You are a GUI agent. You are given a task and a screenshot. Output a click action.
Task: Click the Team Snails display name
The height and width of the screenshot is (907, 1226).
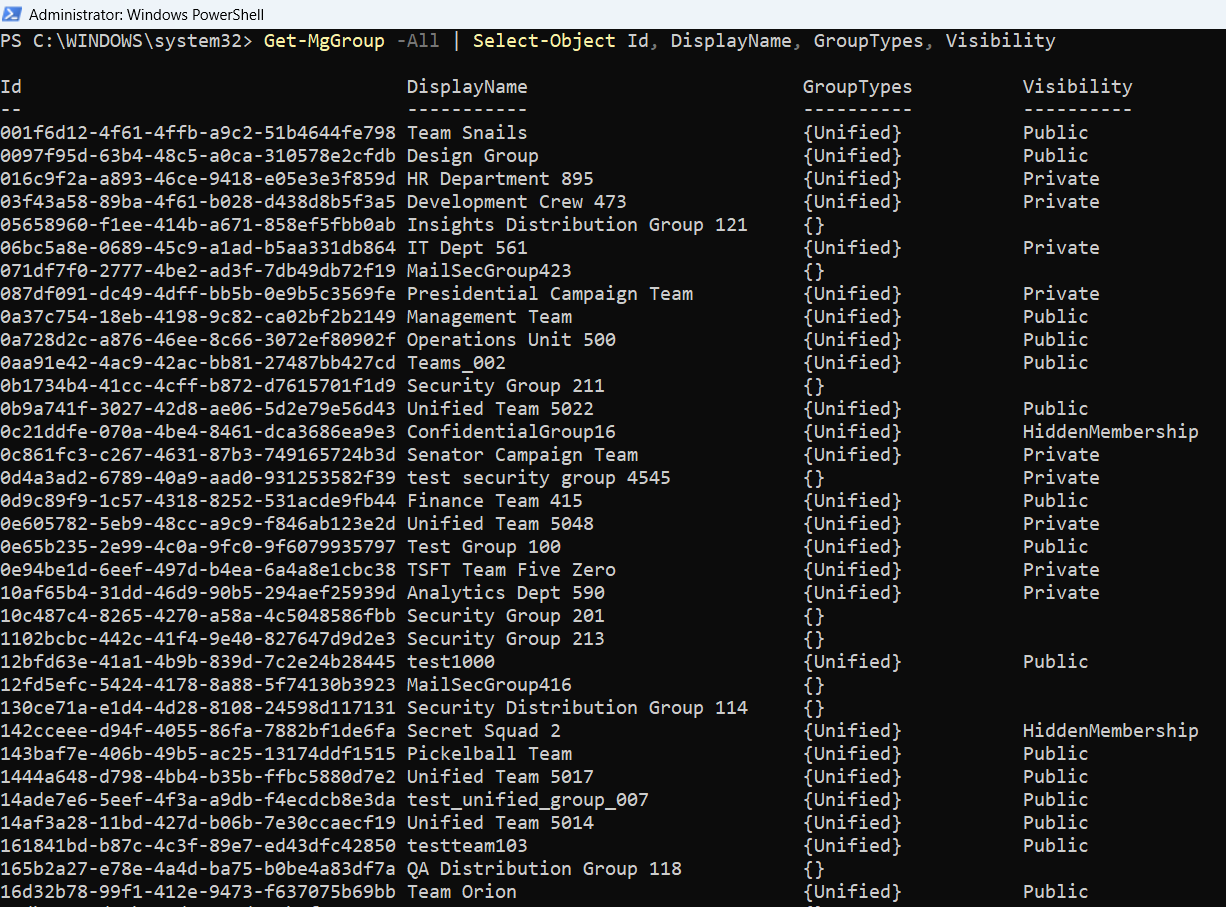coord(466,133)
